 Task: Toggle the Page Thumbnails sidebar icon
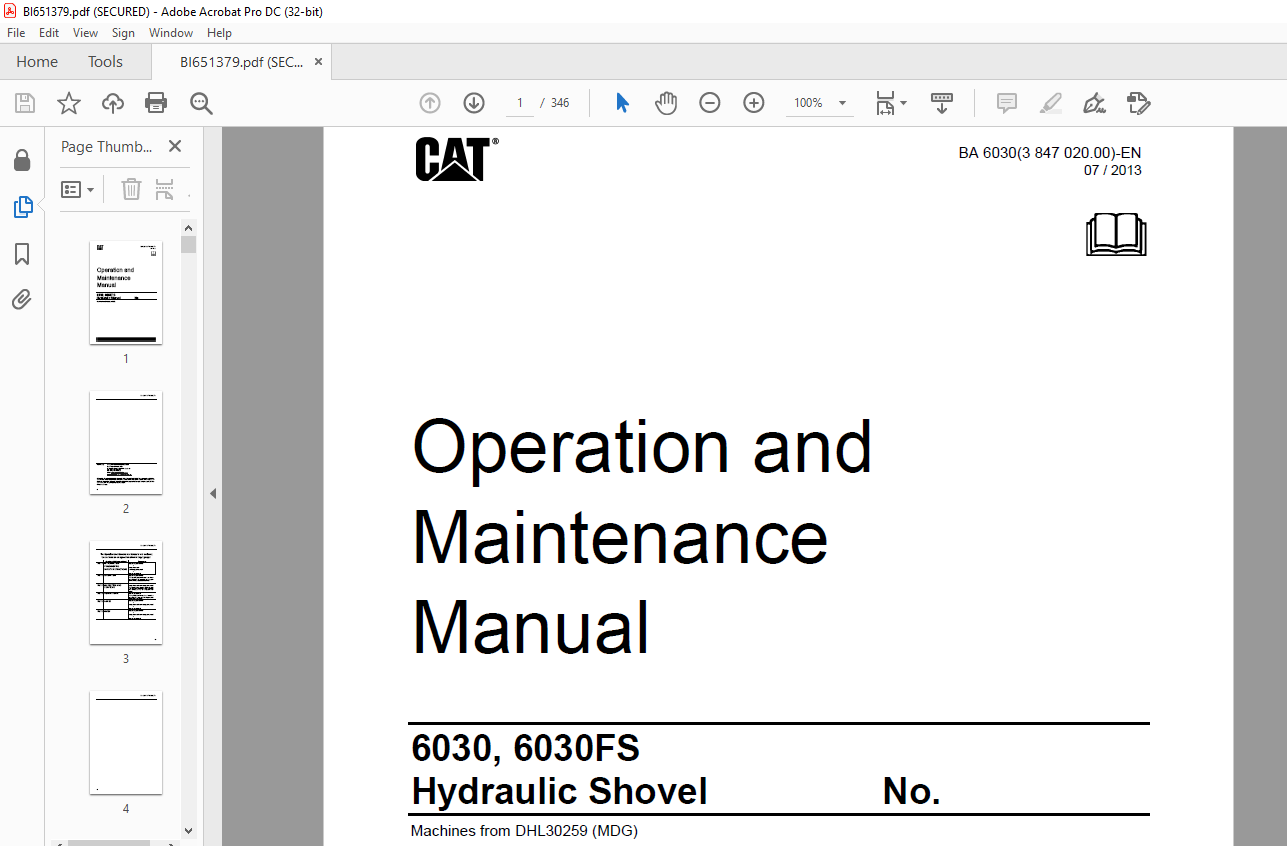click(22, 207)
